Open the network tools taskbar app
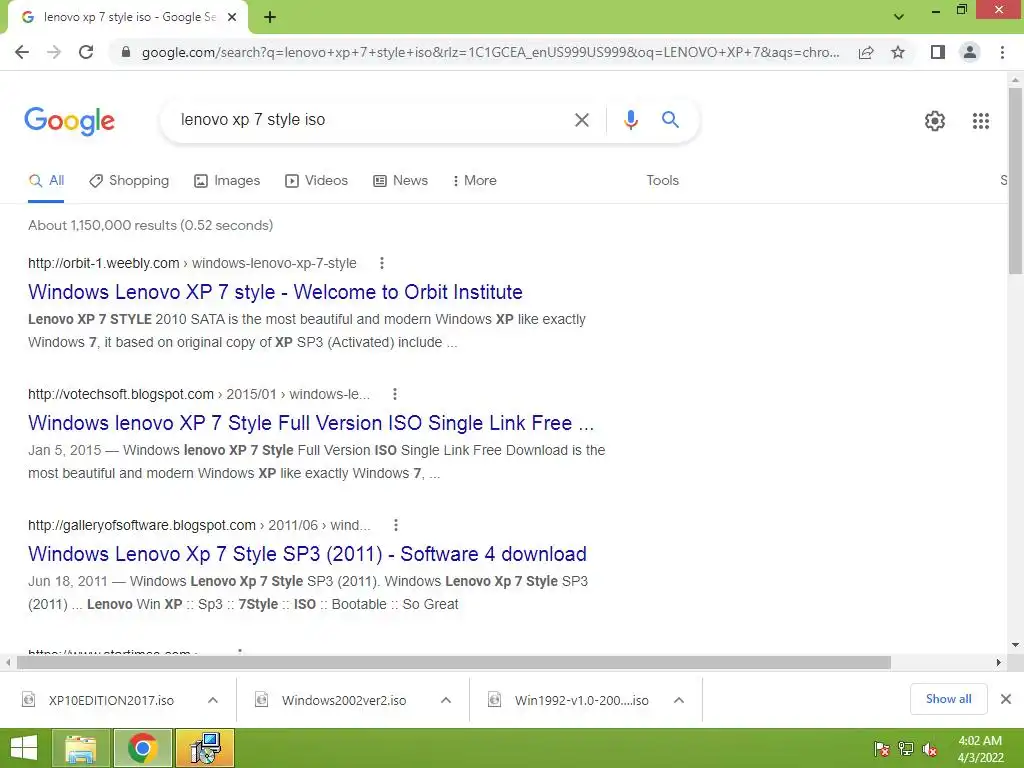1024x768 pixels. 205,748
